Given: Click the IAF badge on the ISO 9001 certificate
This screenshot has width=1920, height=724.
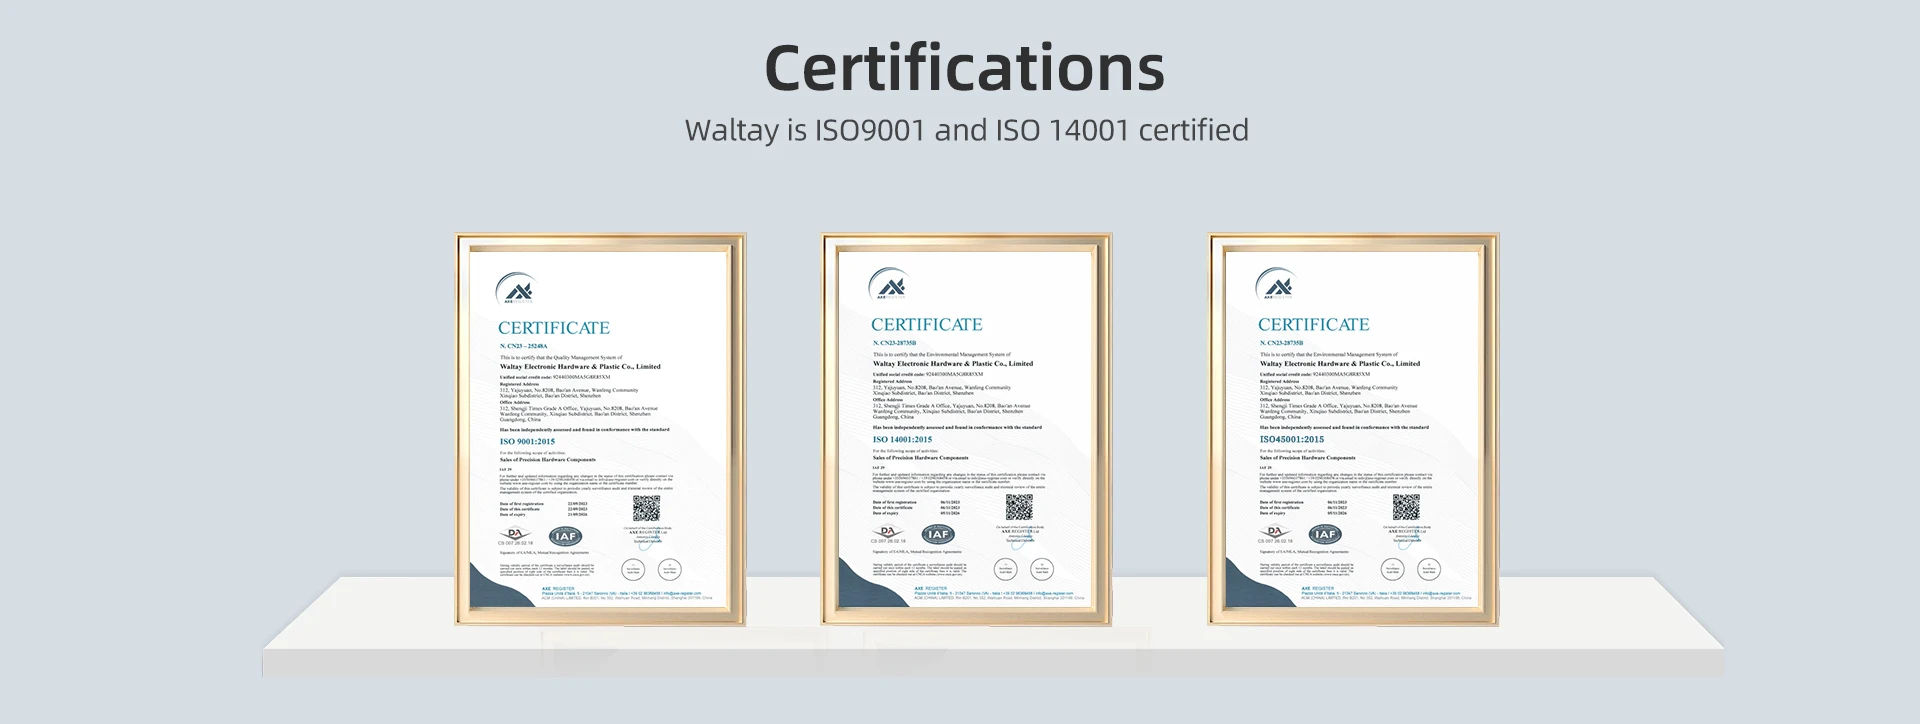Looking at the screenshot, I should 565,538.
